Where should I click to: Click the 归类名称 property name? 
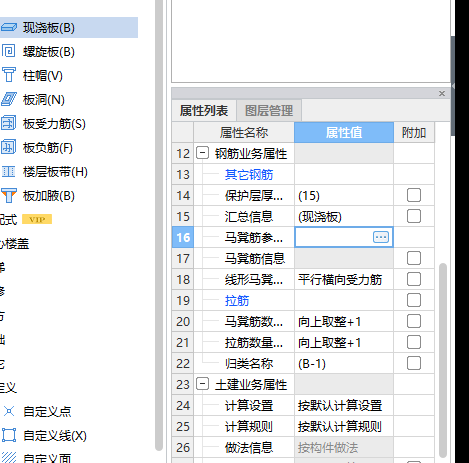(x=249, y=364)
